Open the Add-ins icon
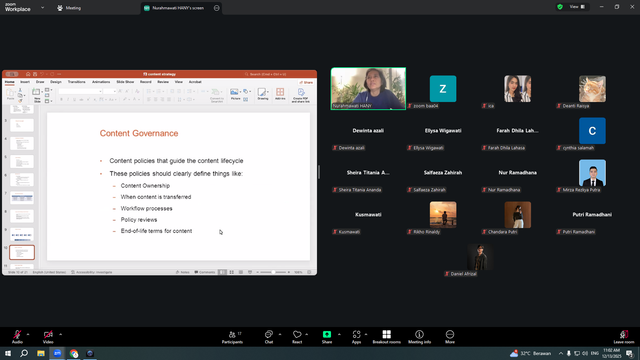 (x=280, y=95)
